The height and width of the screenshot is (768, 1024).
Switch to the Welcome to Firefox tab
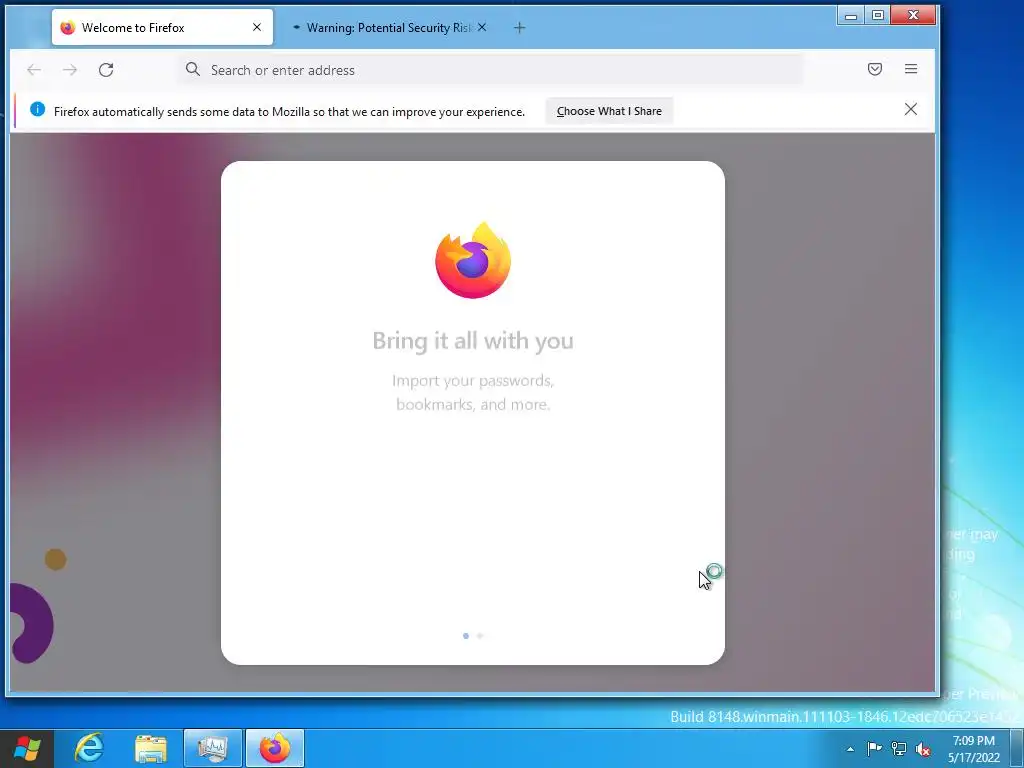coord(162,27)
